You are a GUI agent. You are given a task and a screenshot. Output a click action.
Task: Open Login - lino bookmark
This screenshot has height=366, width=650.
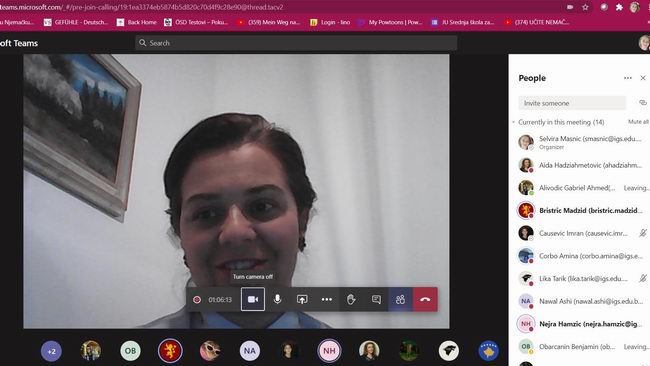tap(330, 22)
